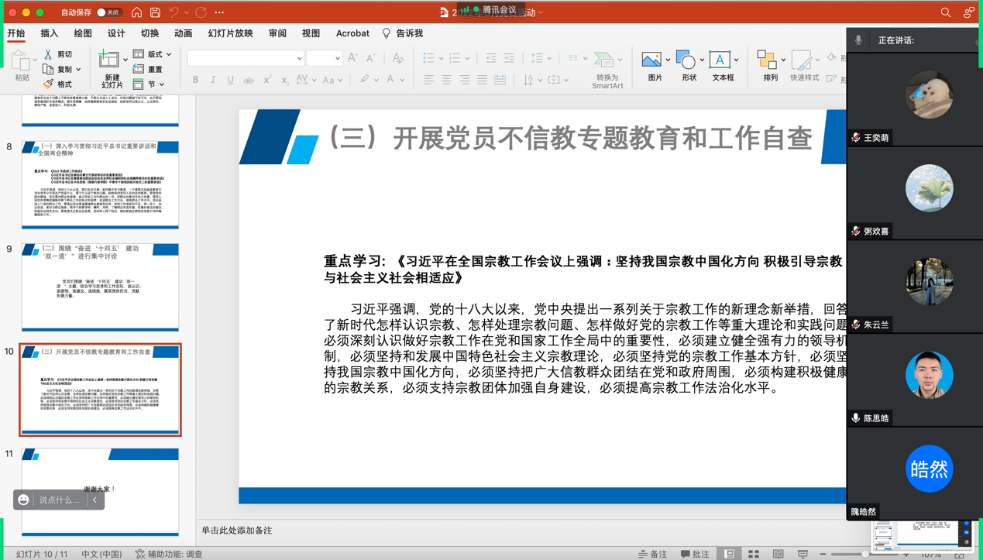This screenshot has height=560, width=983.
Task: Click the 快速样式 (Quick Styles) button
Action: 804,66
